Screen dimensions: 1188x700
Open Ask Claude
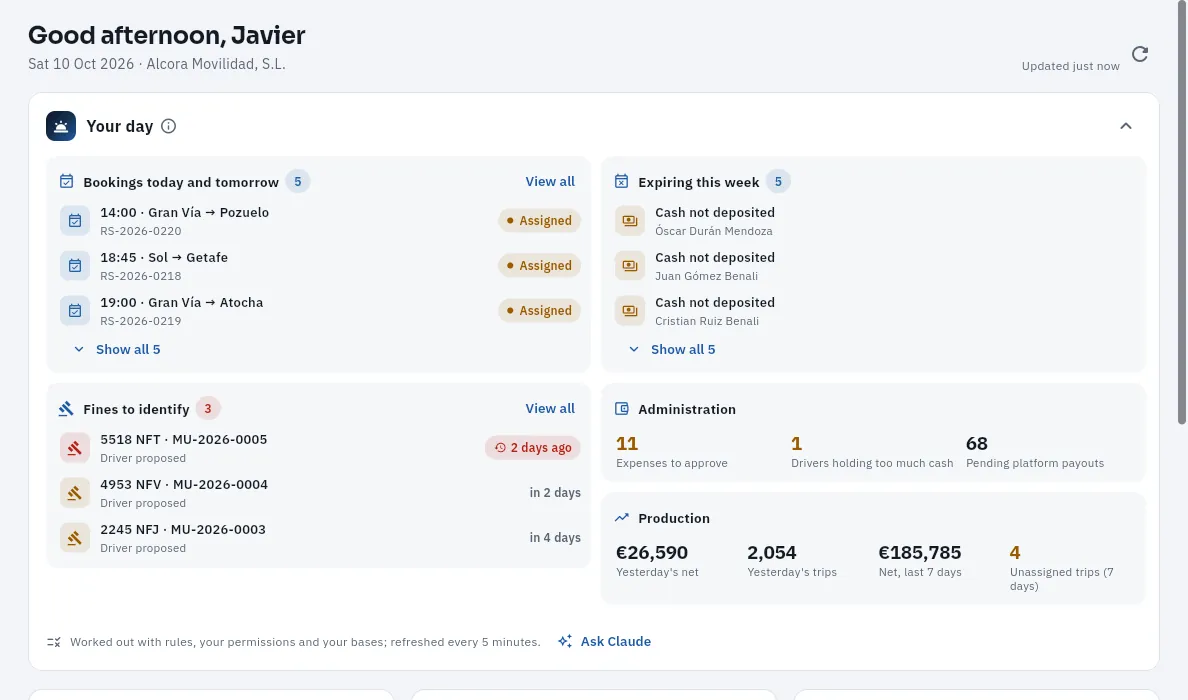605,642
